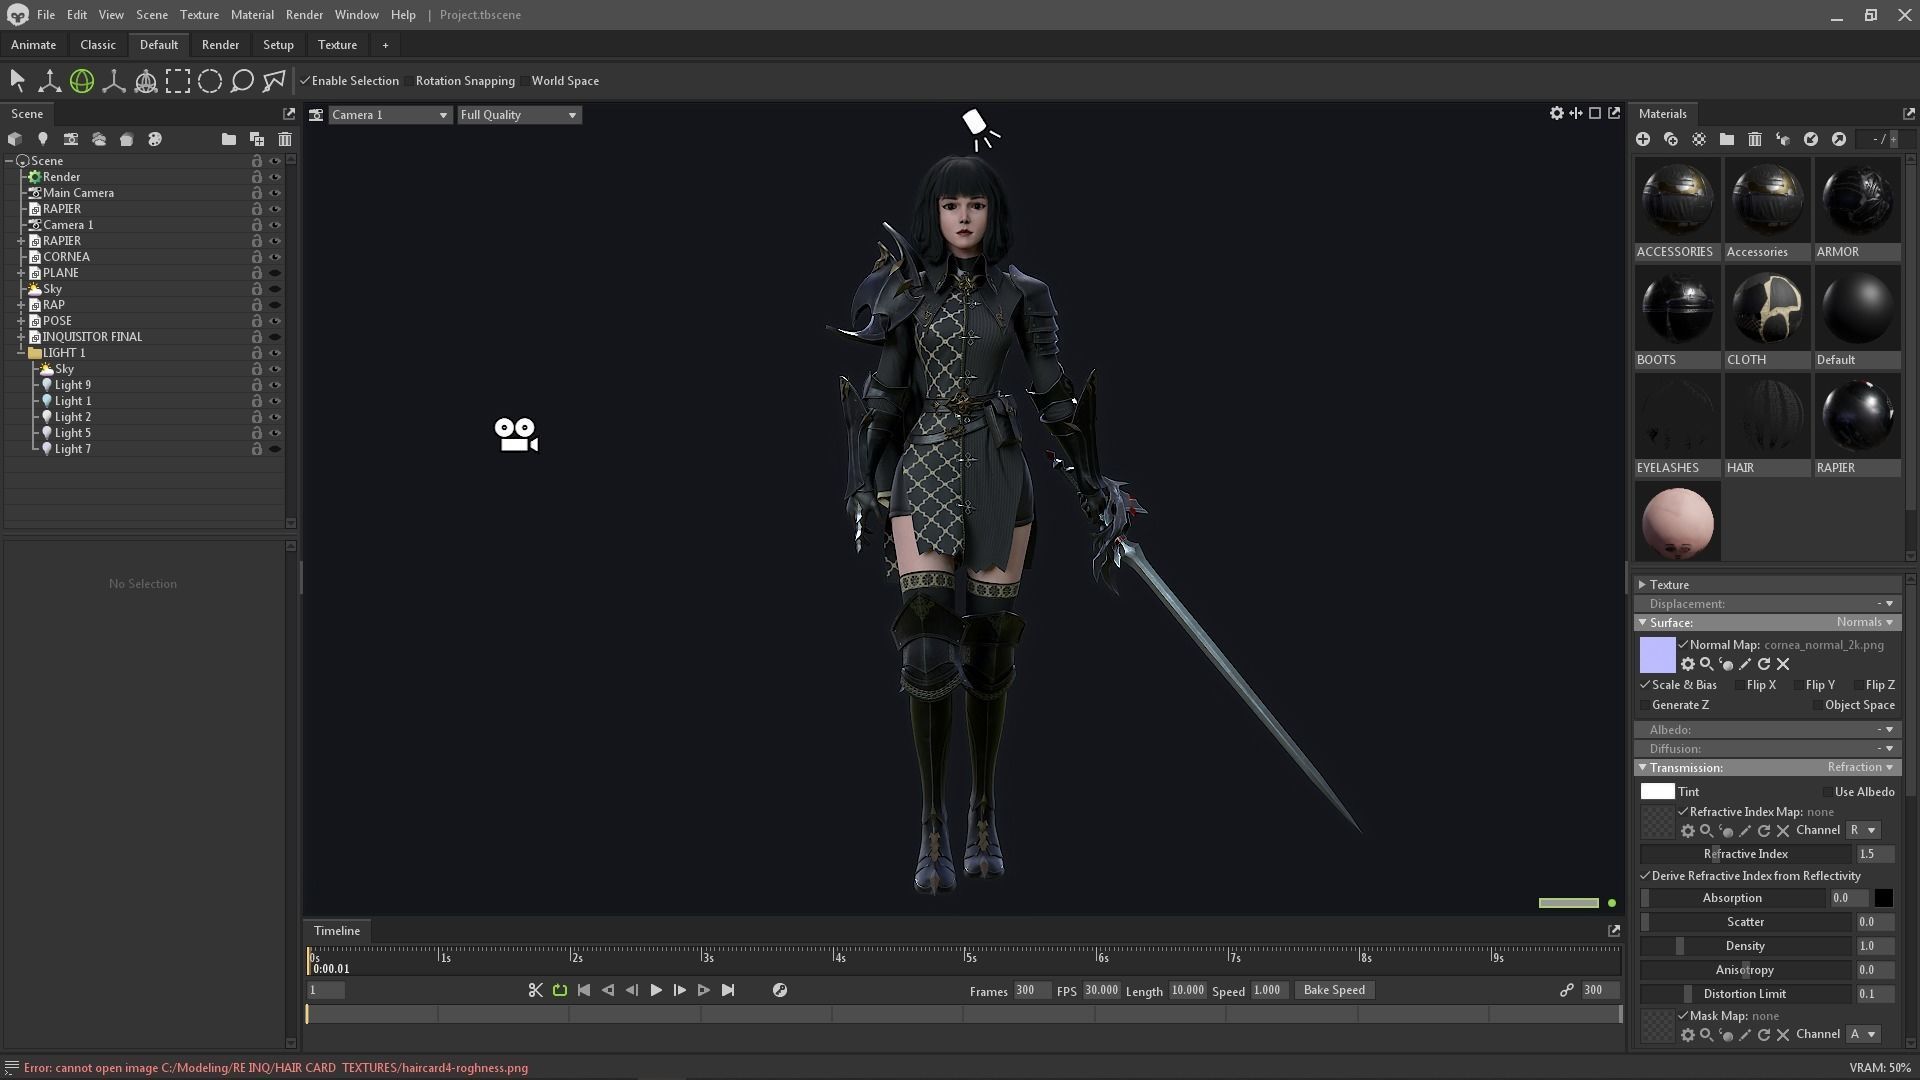Select the lasso selection tool

pyautogui.click(x=242, y=81)
